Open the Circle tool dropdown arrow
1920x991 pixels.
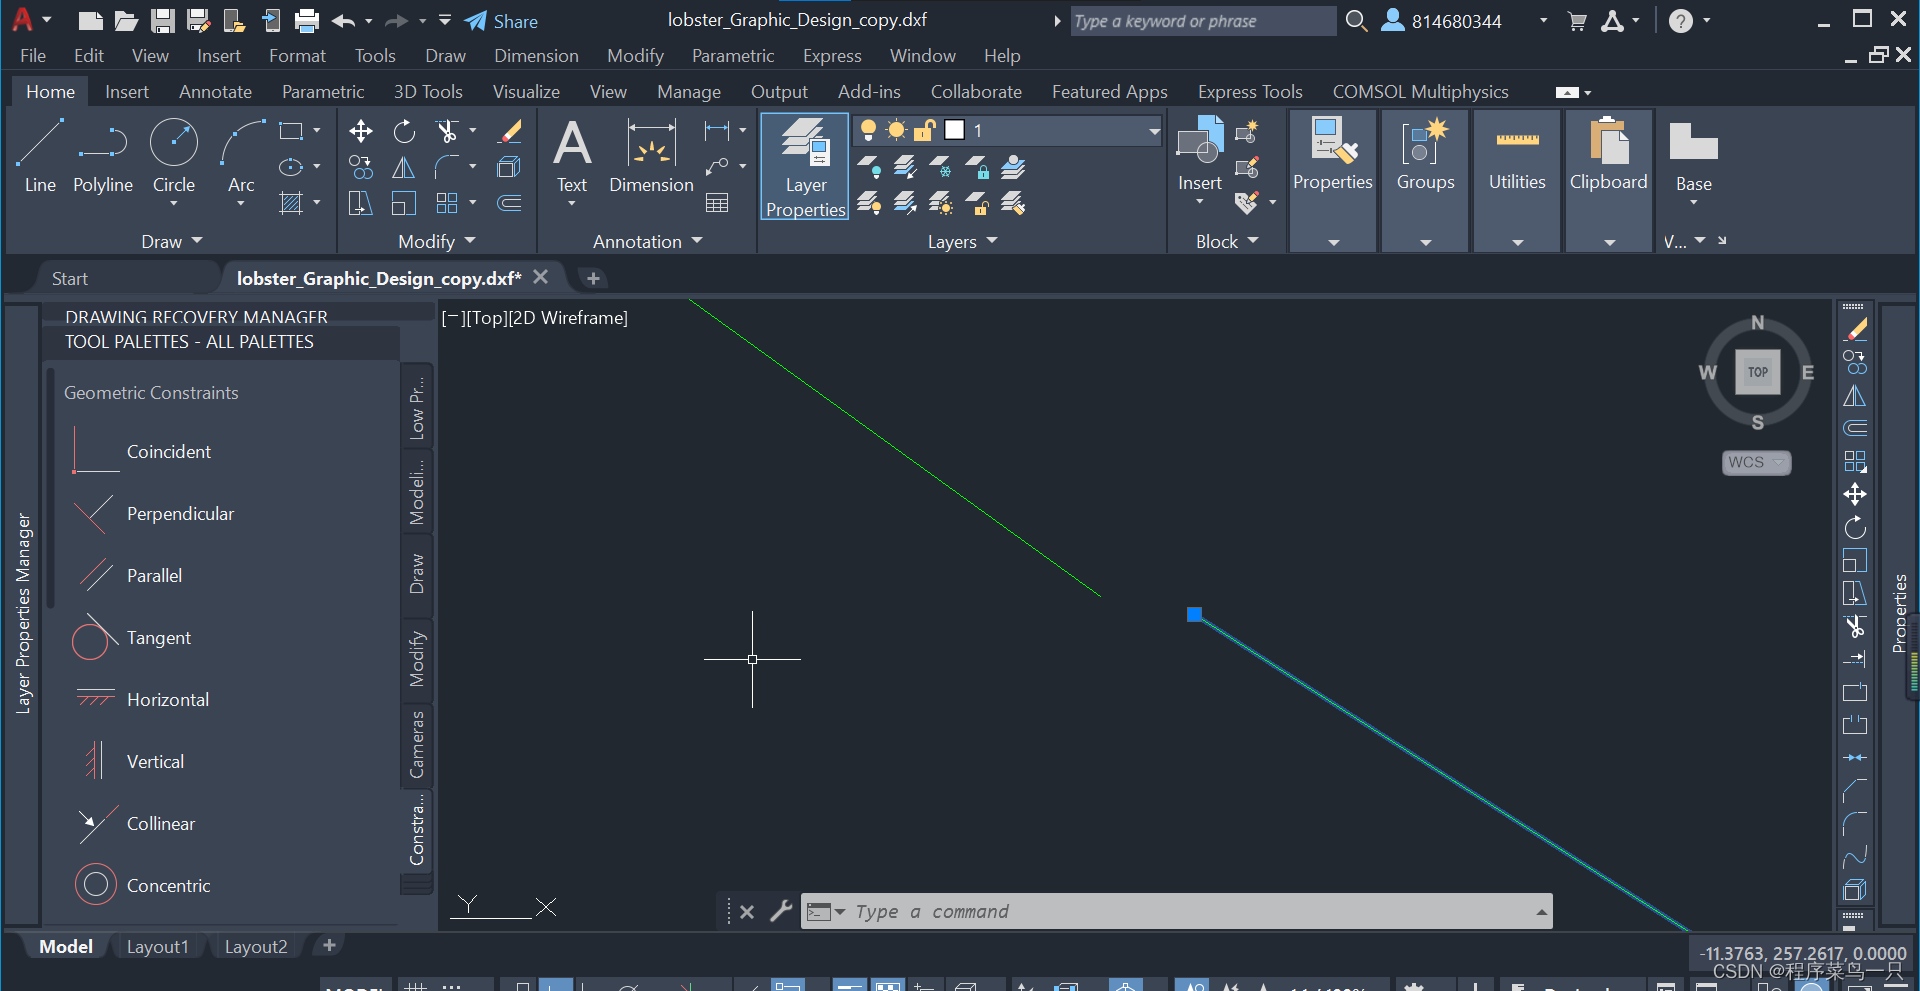pos(174,204)
